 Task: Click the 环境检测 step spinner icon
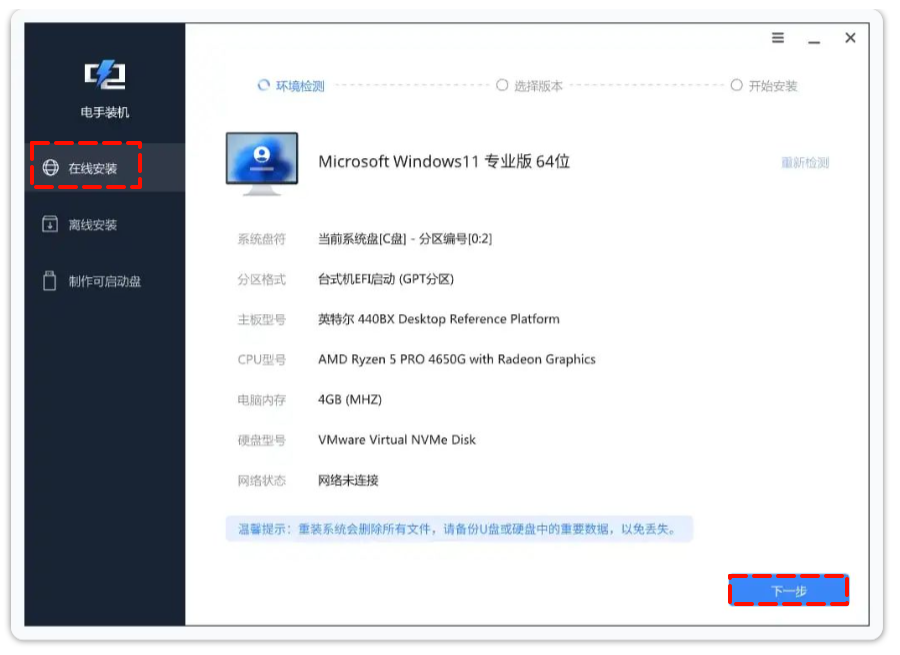click(x=263, y=86)
